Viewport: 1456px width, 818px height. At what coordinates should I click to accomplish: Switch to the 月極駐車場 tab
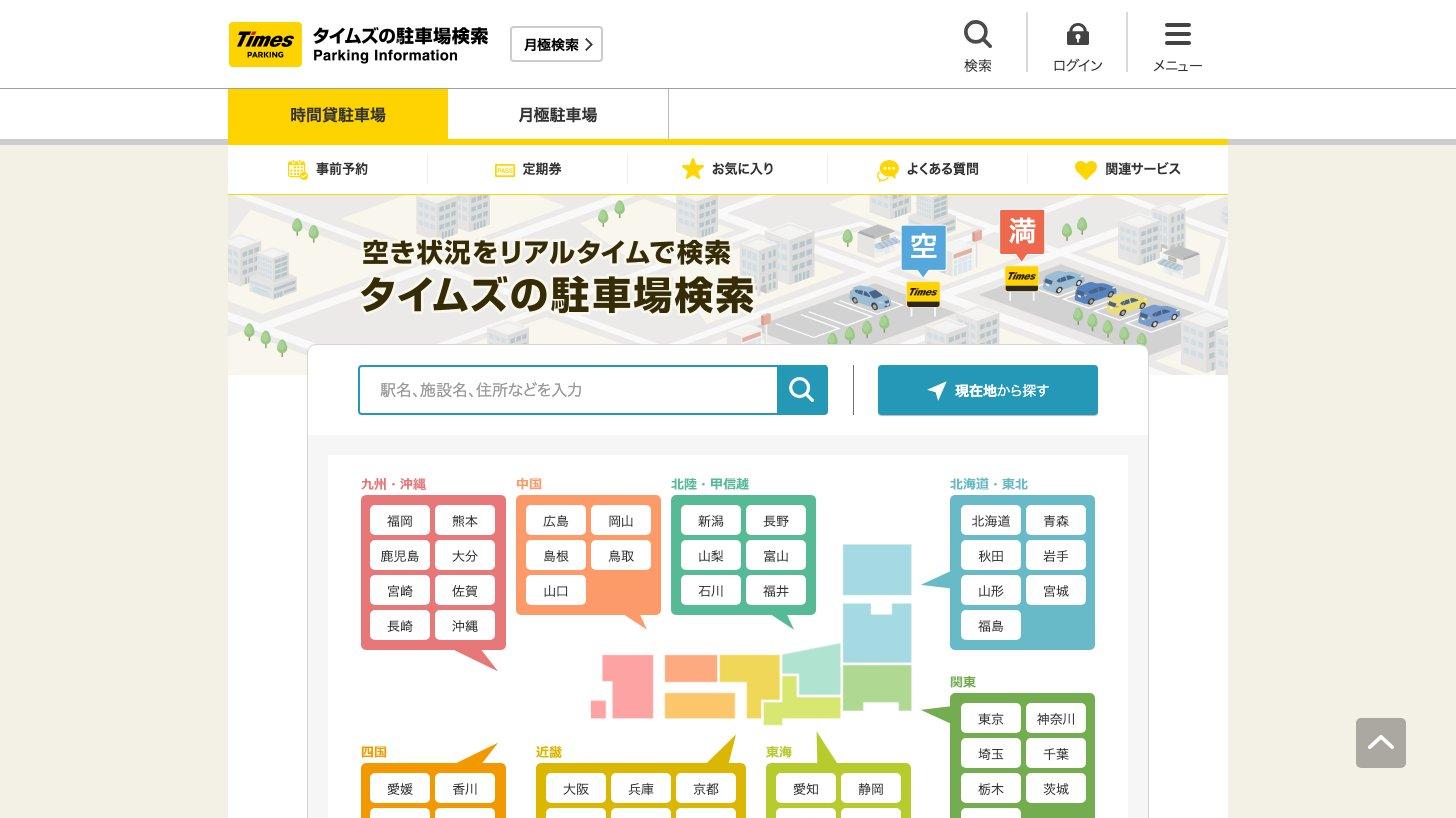pyautogui.click(x=558, y=115)
